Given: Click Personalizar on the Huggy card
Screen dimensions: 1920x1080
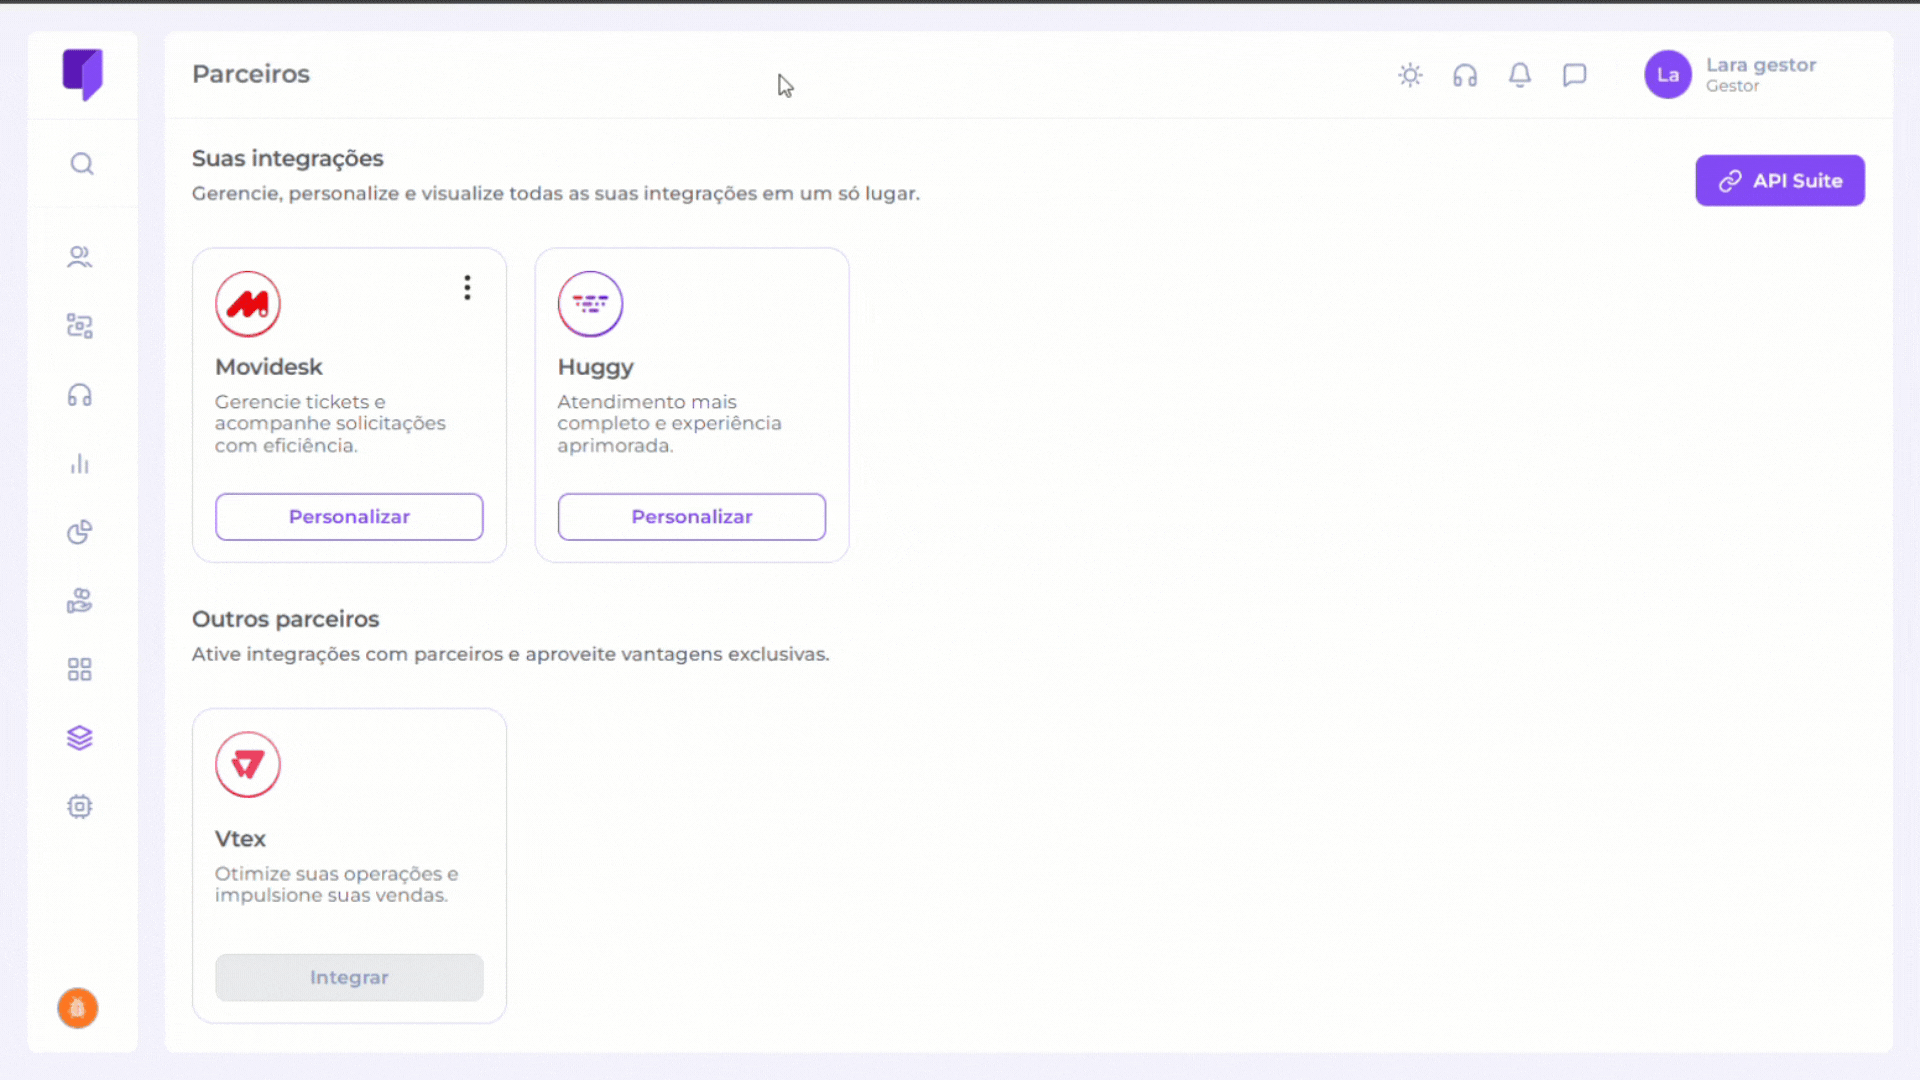Looking at the screenshot, I should click(x=692, y=517).
